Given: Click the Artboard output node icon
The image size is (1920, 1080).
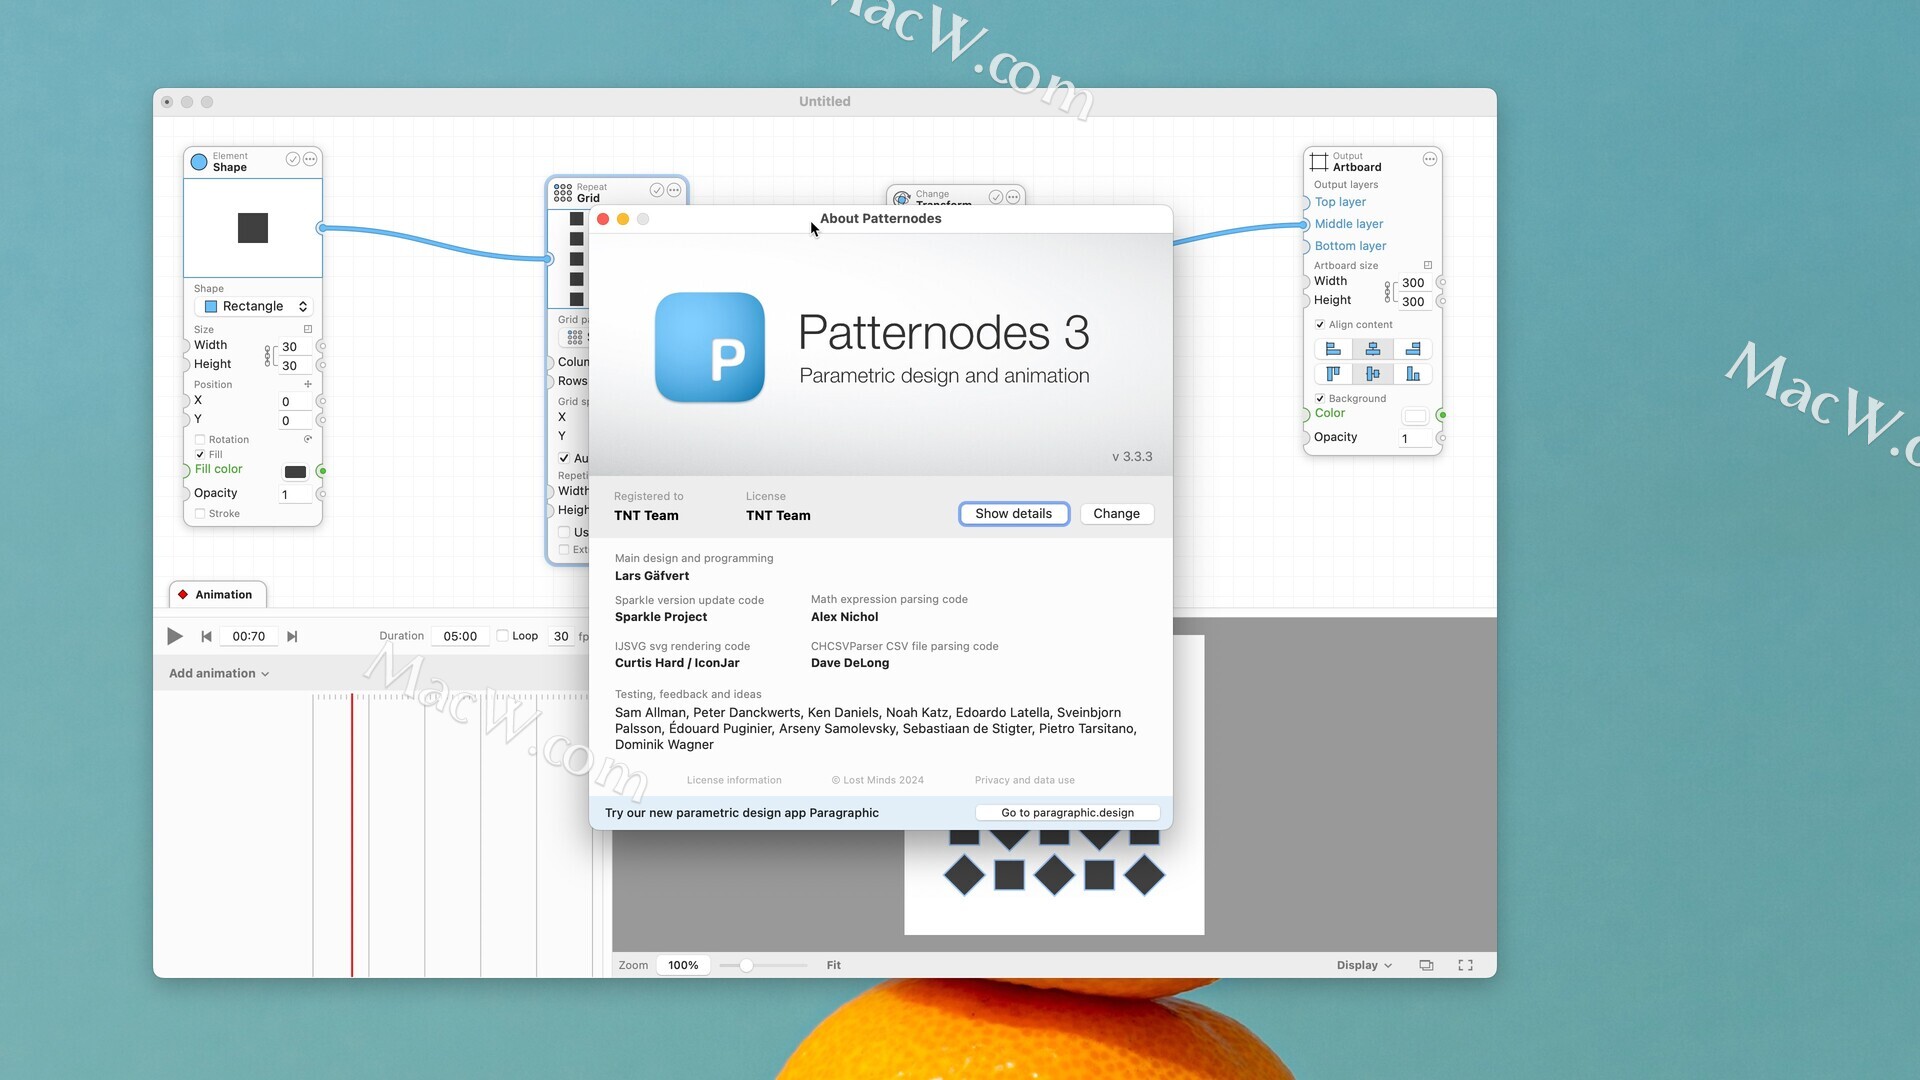Looking at the screenshot, I should [1319, 161].
